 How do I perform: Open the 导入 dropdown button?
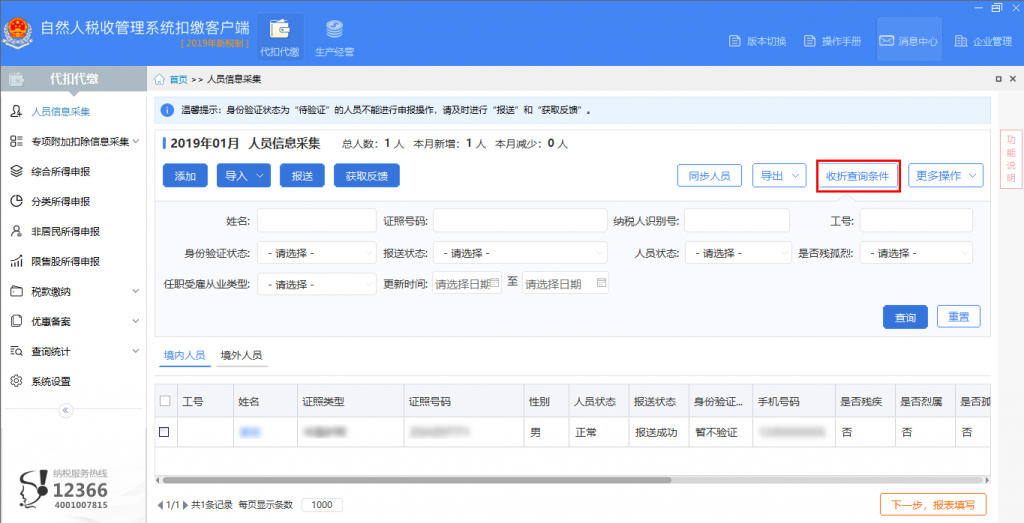coord(244,176)
